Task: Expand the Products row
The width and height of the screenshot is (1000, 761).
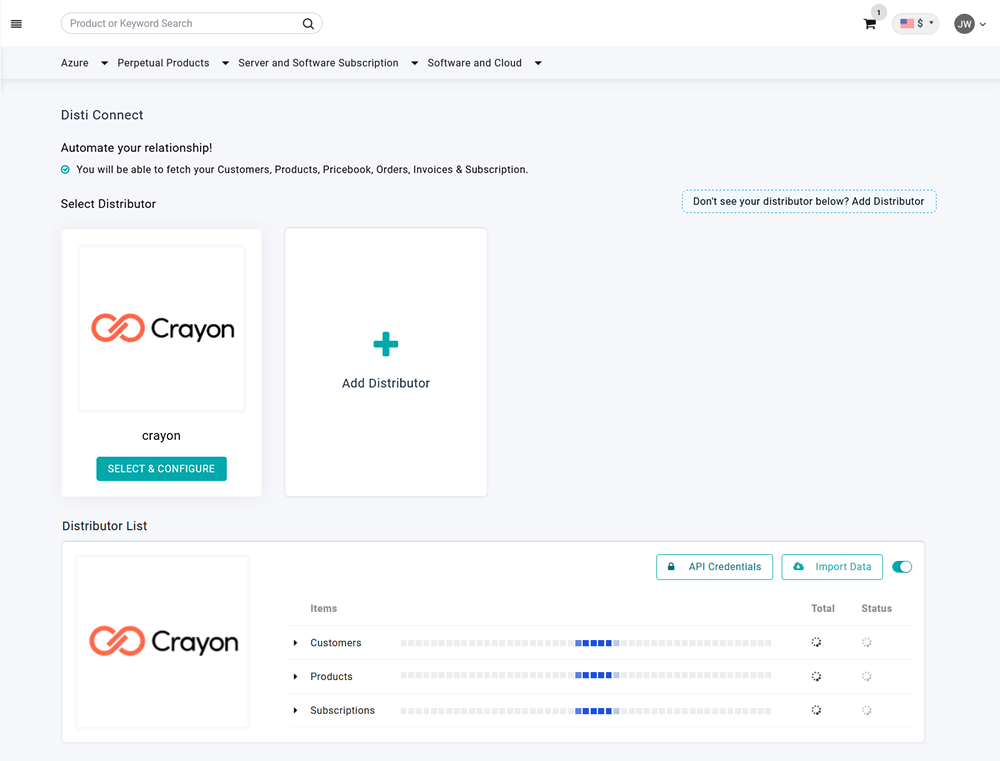Action: (295, 677)
